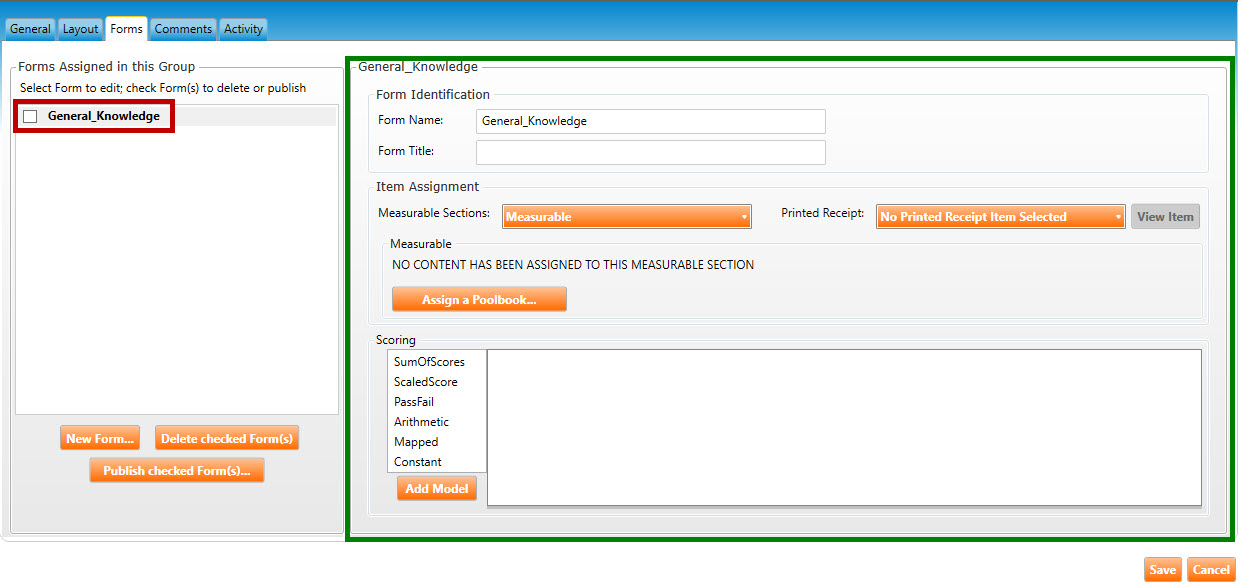Select SumOfScores scoring model
1244x587 pixels.
429,362
